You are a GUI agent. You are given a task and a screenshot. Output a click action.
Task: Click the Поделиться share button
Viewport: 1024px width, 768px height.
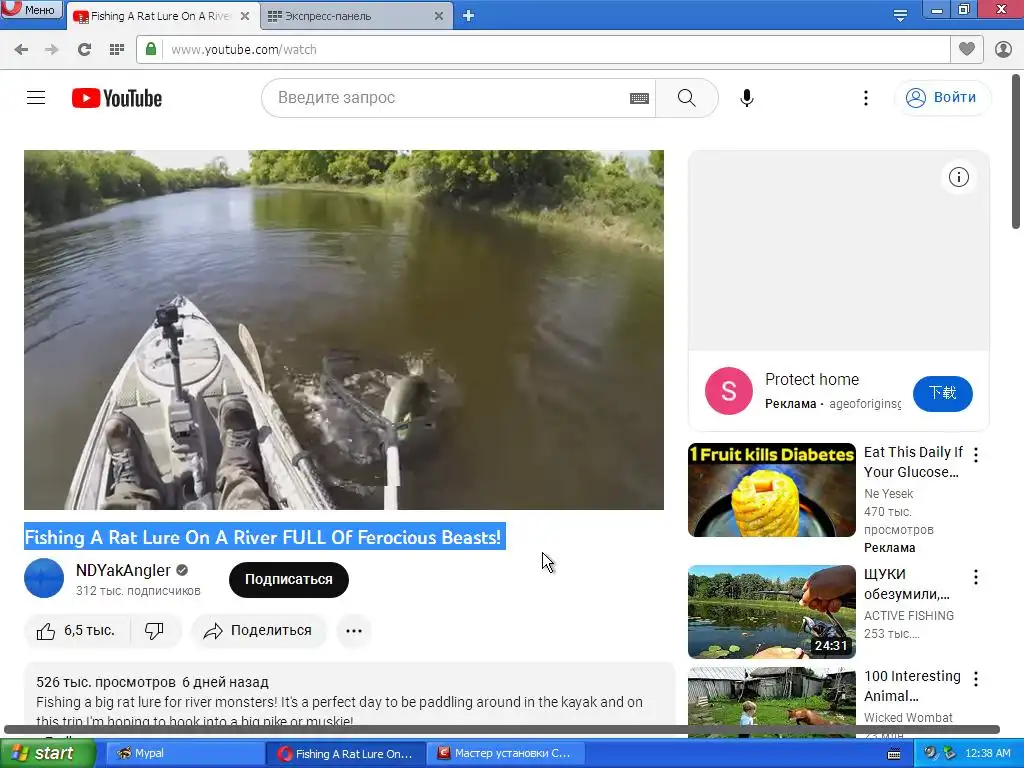pos(259,631)
